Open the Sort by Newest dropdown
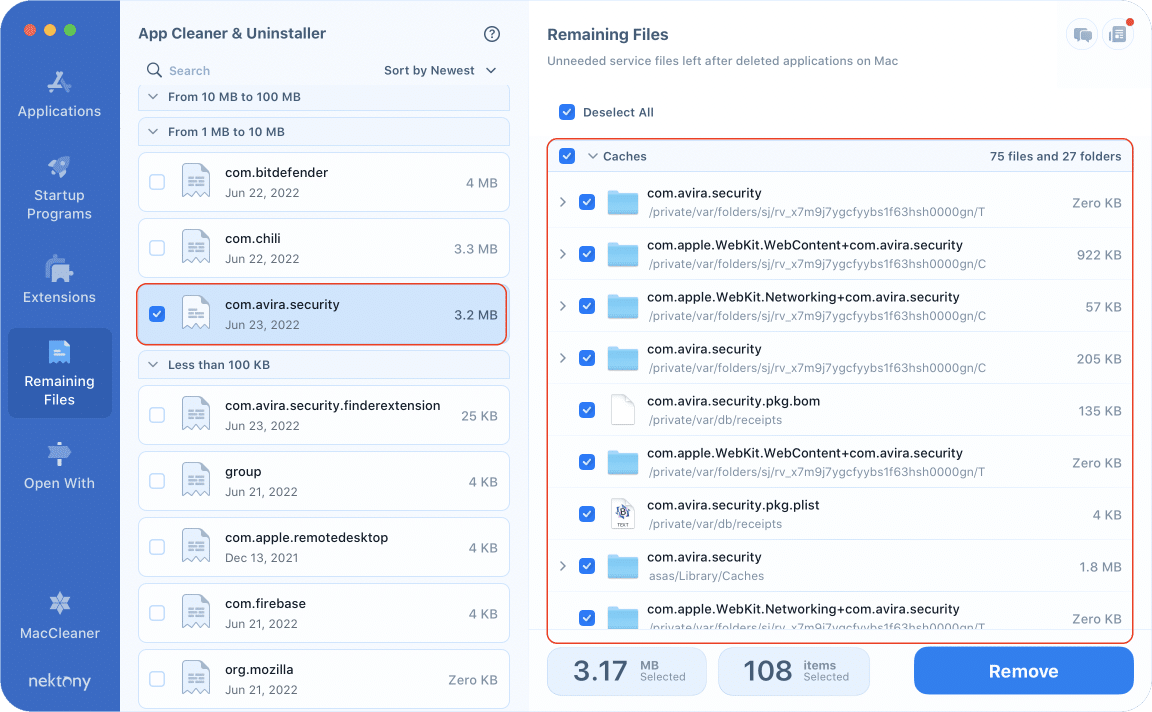 440,71
